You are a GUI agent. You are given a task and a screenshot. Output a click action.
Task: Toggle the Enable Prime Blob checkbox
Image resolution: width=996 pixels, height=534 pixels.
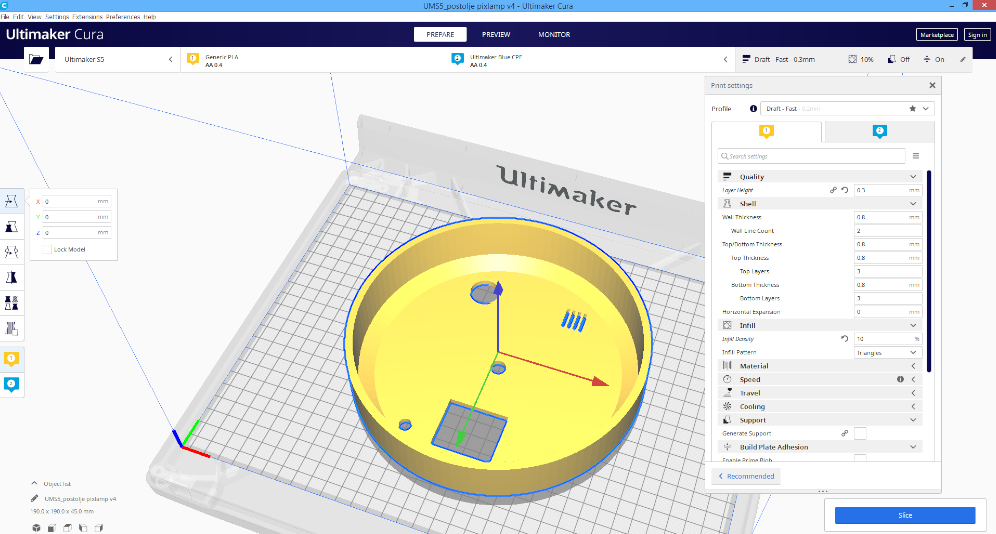tap(860, 458)
